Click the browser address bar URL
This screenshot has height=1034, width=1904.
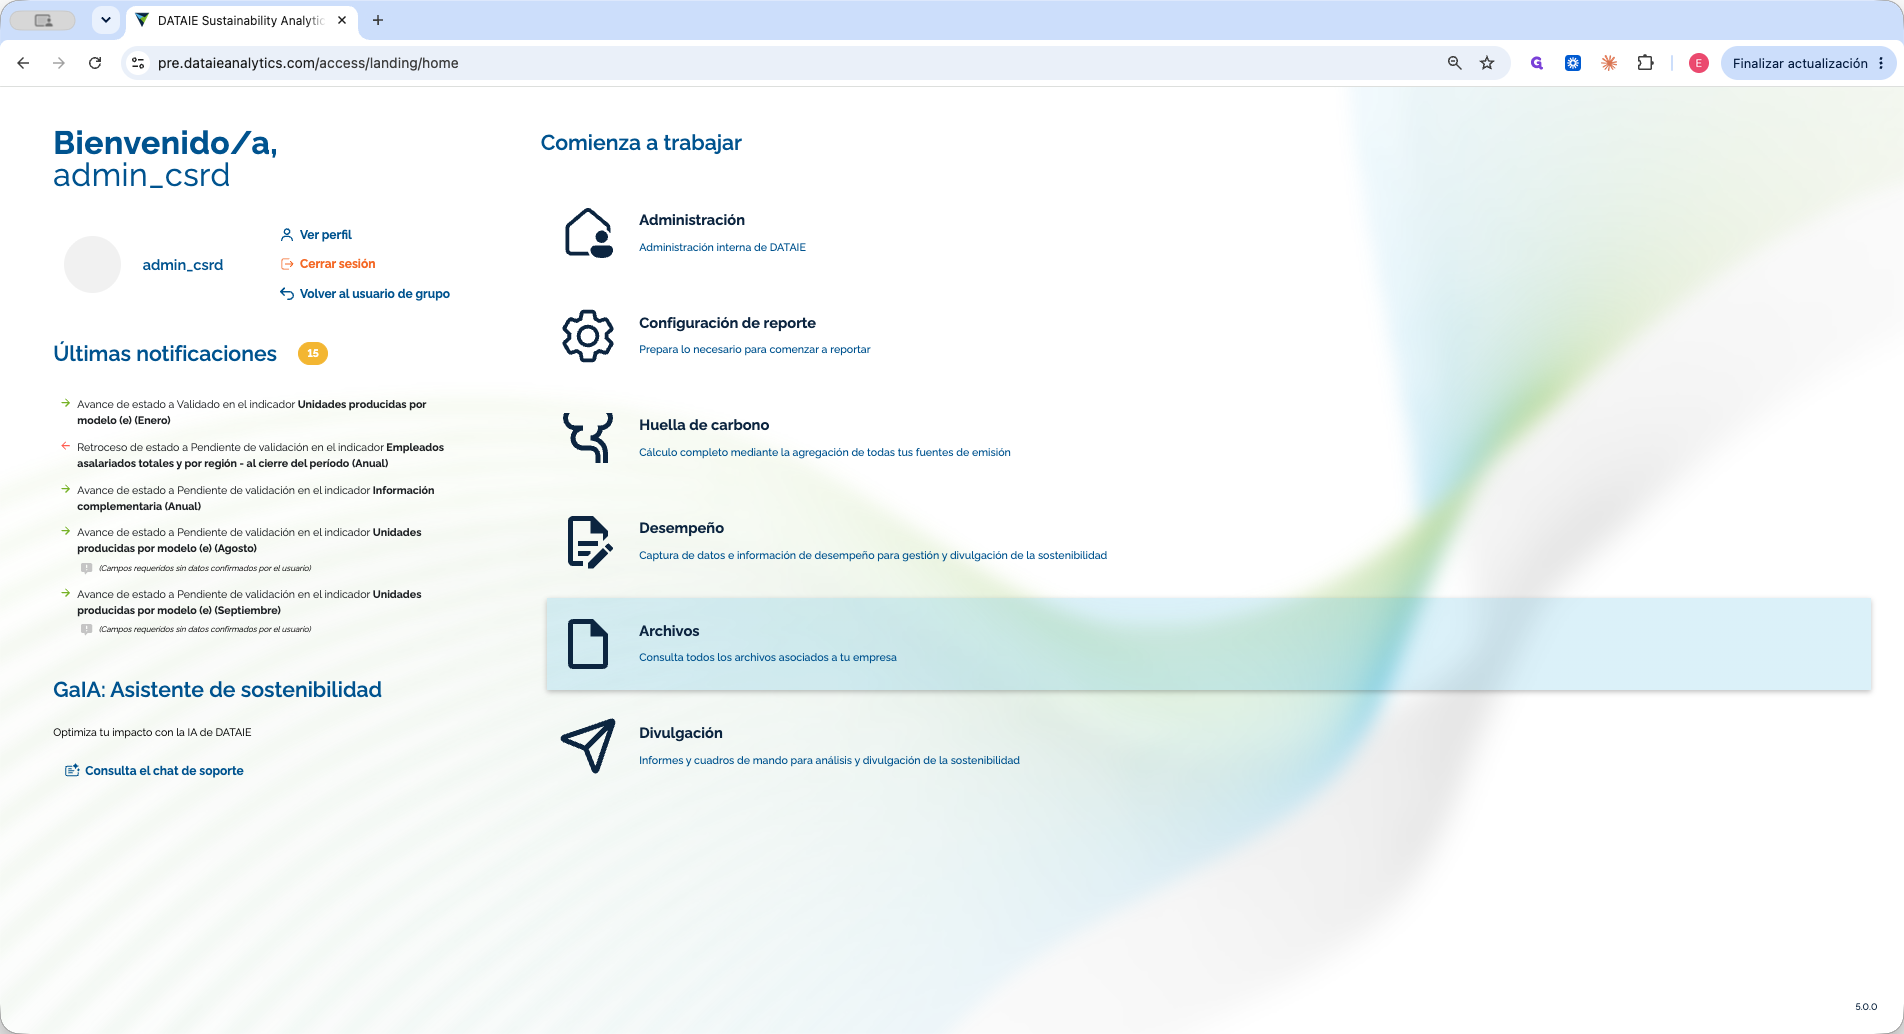tap(308, 63)
